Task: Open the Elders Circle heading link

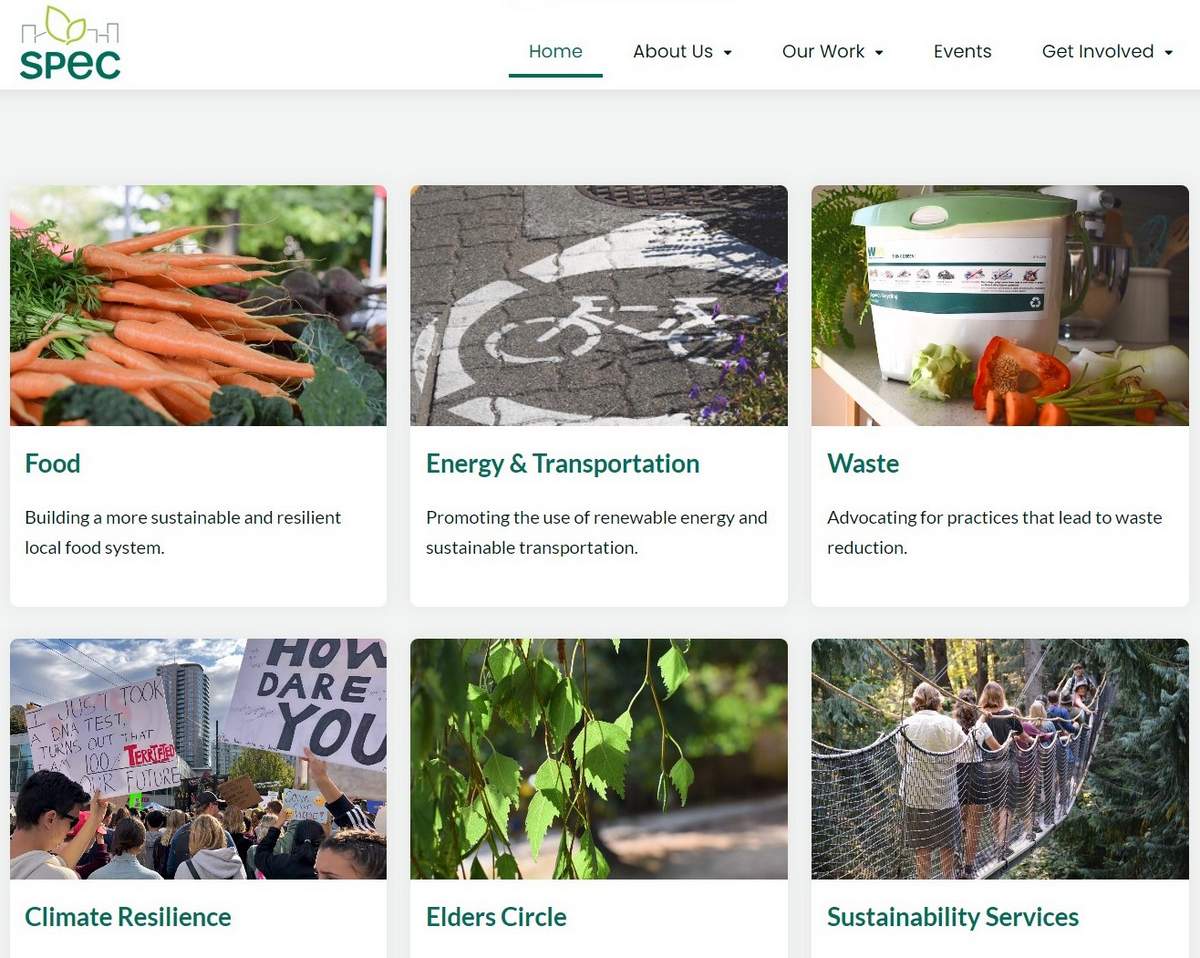Action: pyautogui.click(x=496, y=917)
